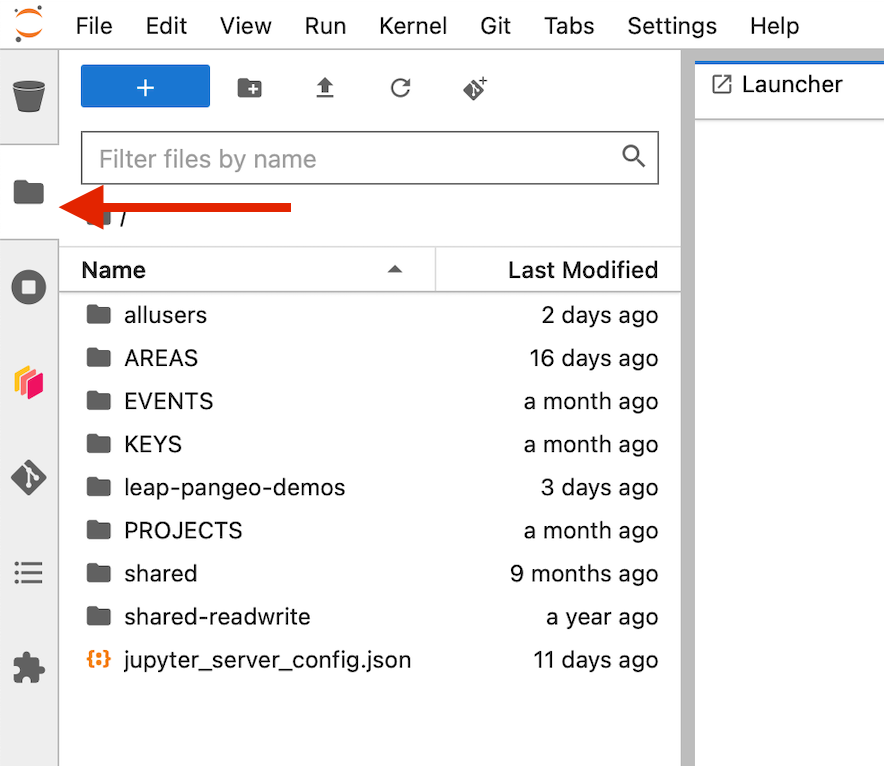Open the File Browser sidebar tab

[29, 192]
